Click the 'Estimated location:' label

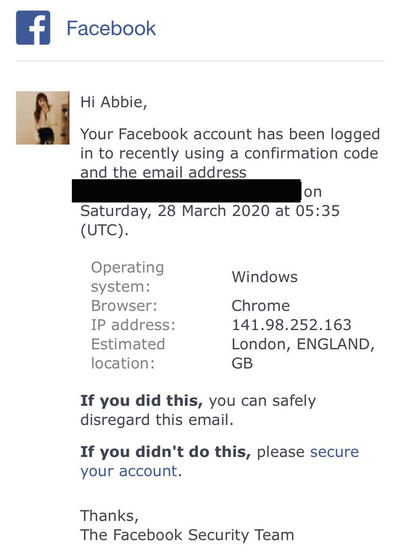point(128,354)
